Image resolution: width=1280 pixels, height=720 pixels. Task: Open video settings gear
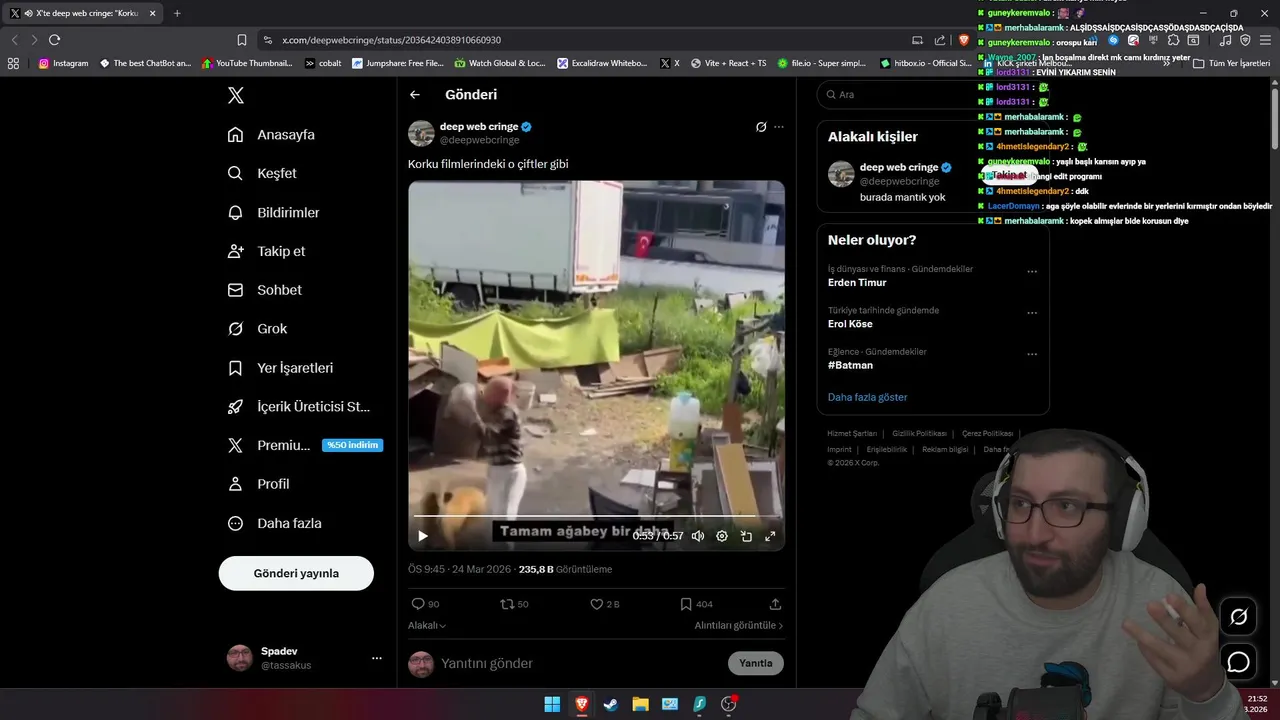[x=722, y=536]
